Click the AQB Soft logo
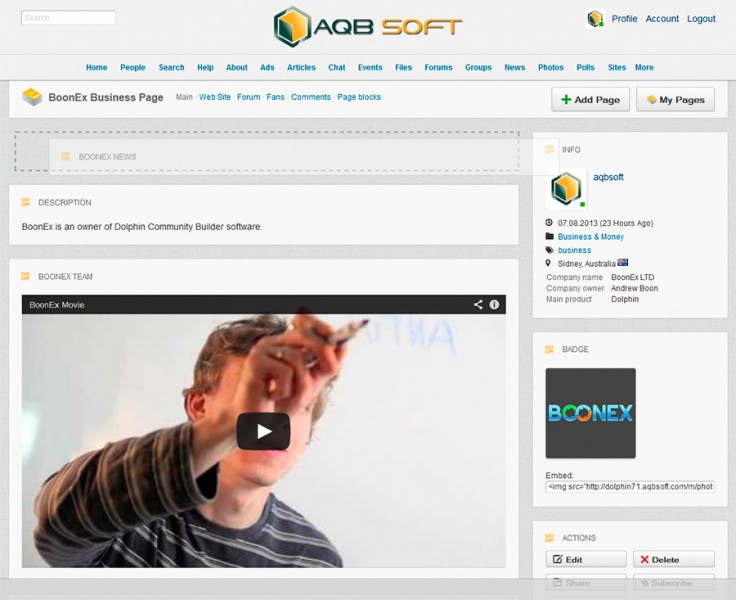The image size is (736, 600). [368, 27]
